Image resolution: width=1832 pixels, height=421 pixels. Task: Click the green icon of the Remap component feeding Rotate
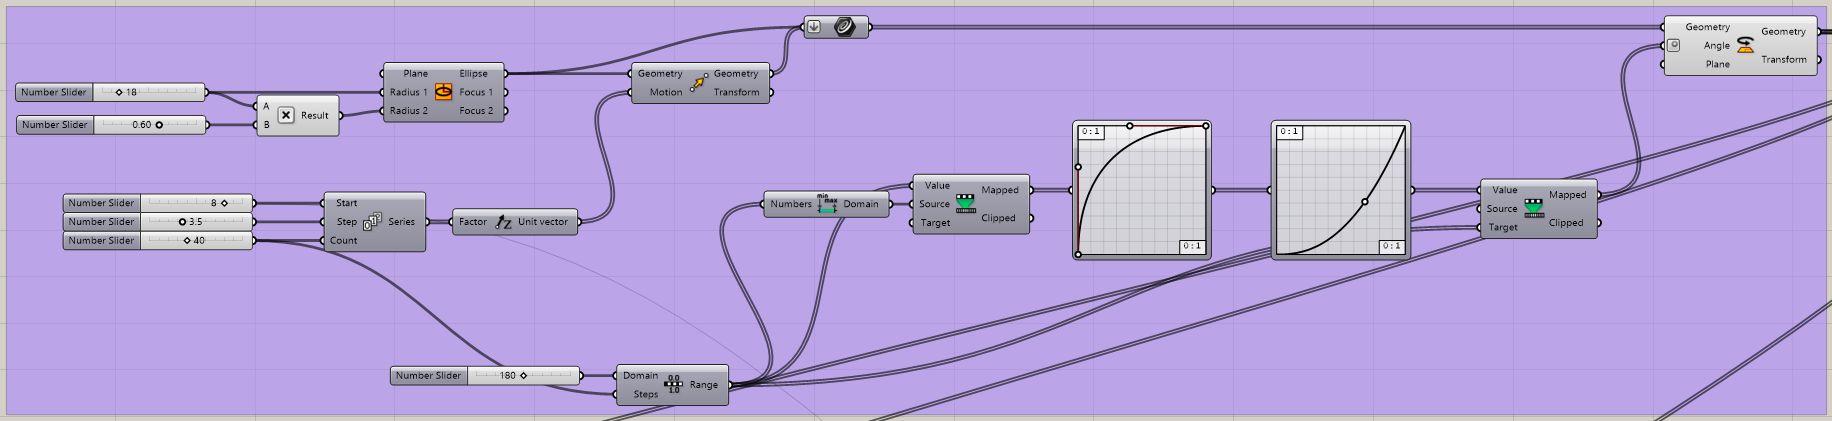click(x=1534, y=208)
